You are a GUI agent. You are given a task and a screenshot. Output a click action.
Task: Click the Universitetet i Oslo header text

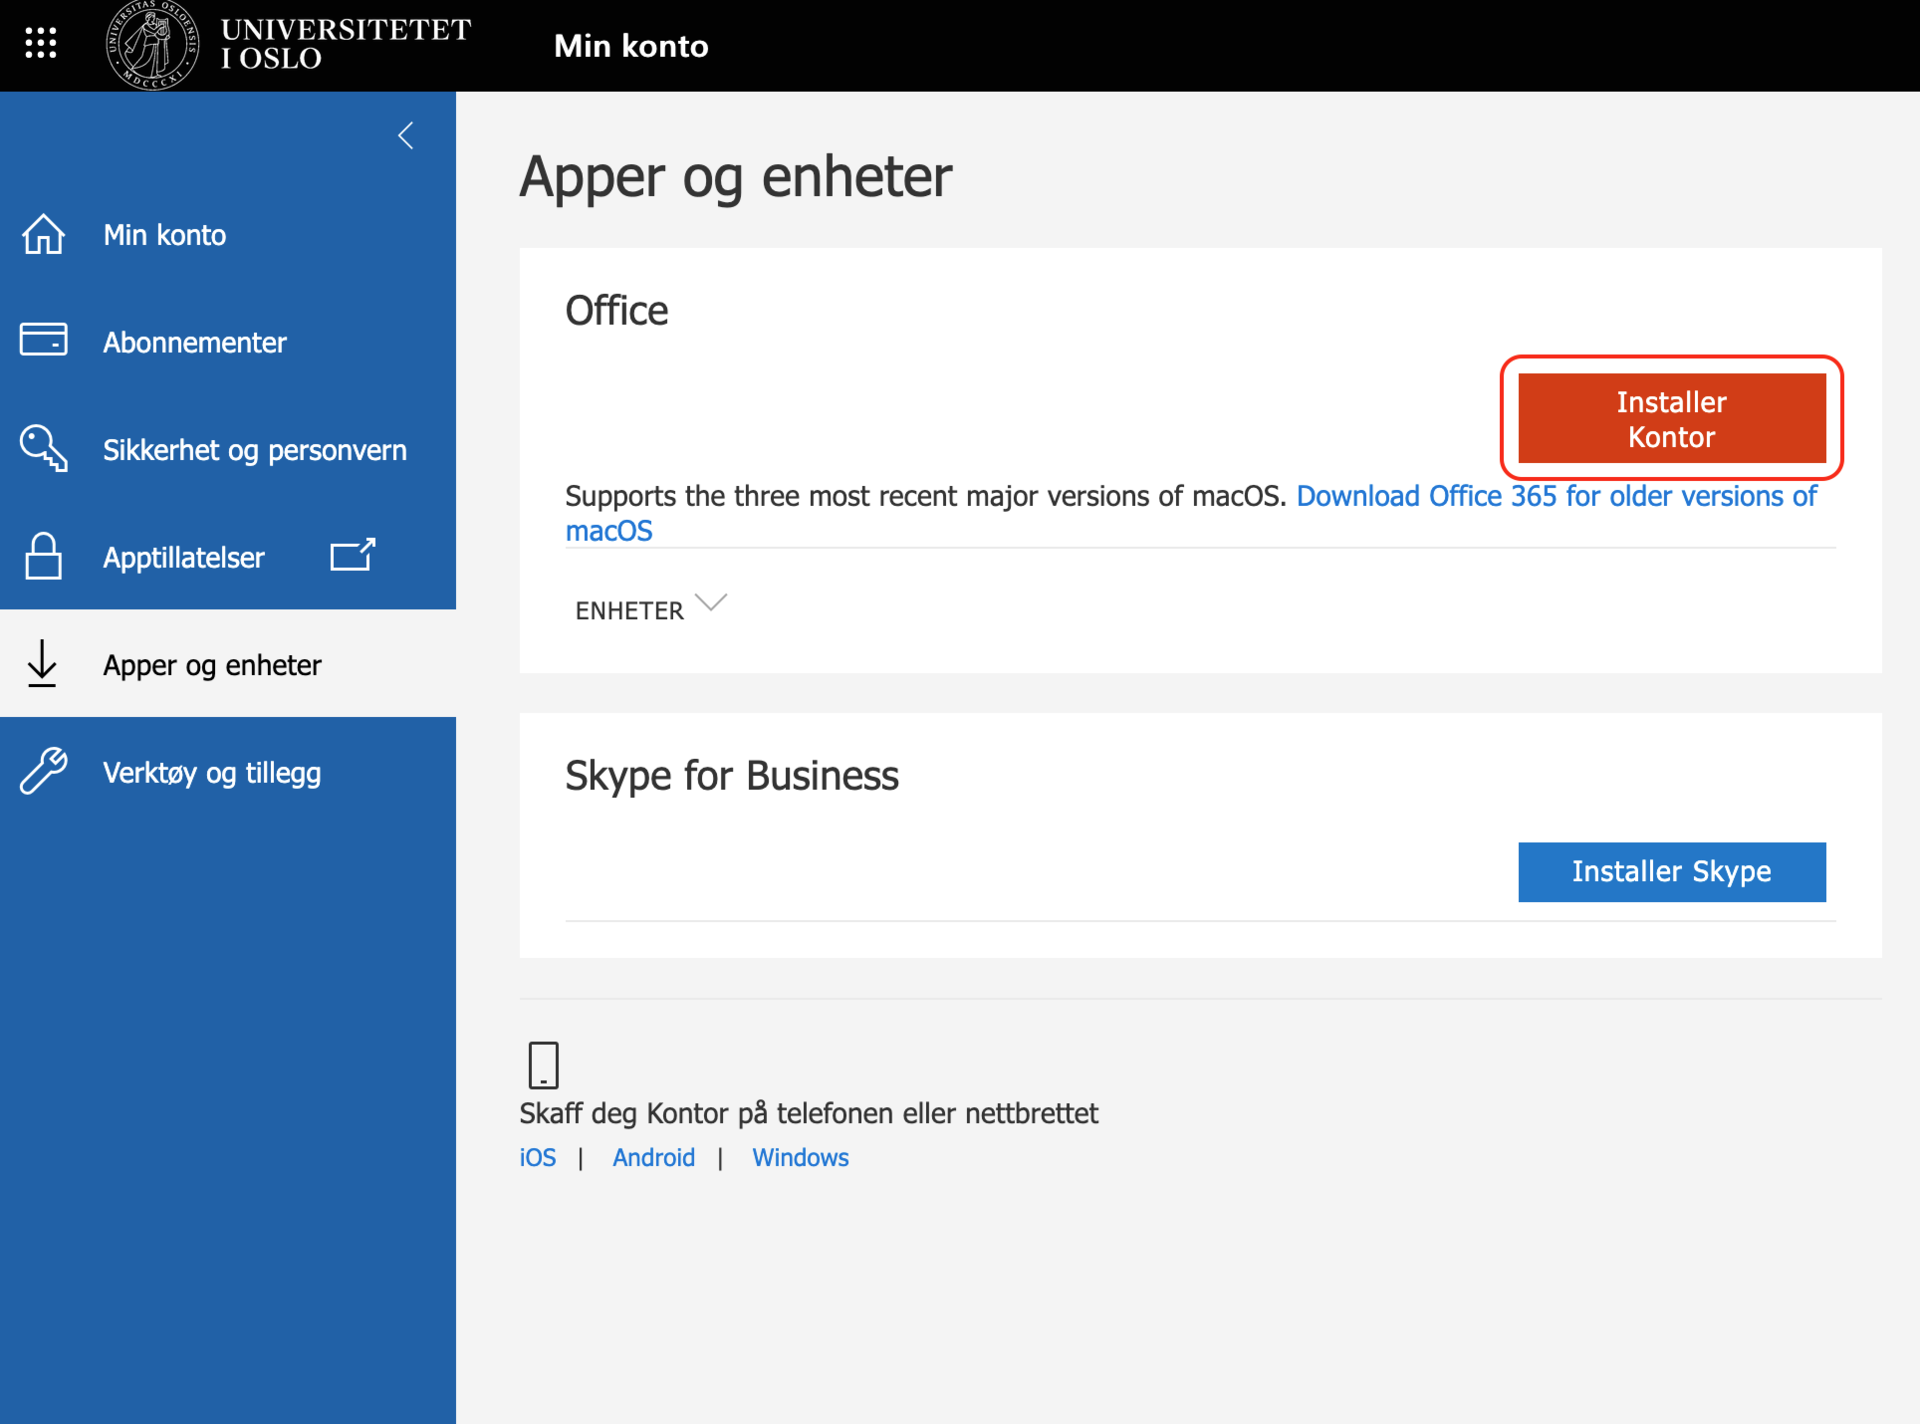tap(345, 44)
